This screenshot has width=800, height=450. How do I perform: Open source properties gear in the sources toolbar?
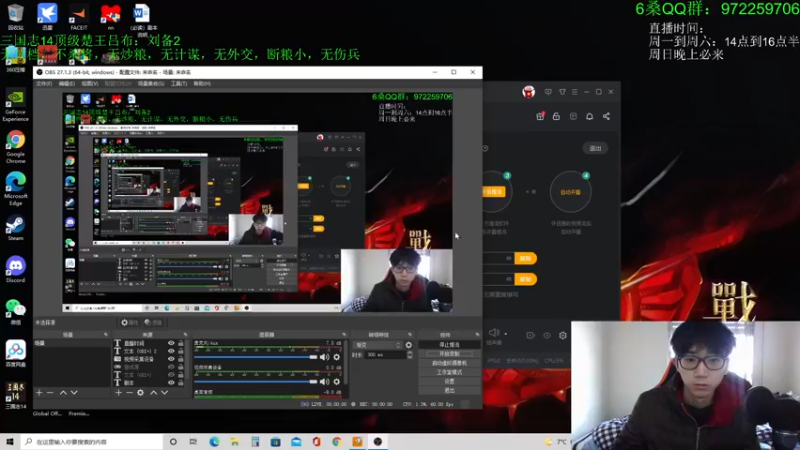click(x=140, y=392)
